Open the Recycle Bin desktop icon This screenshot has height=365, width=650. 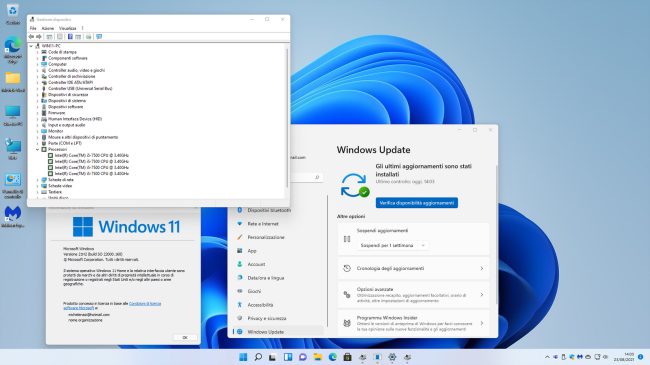click(12, 14)
